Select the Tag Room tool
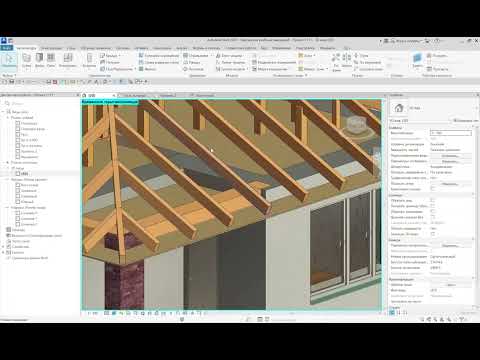This screenshot has height=360, width=480. tap(270, 69)
